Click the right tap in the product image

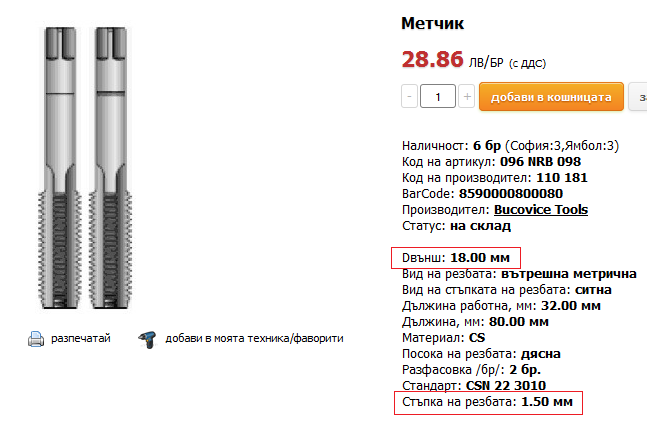tap(107, 170)
